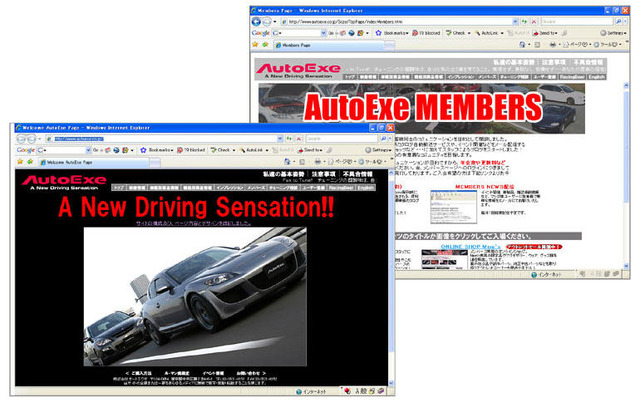Click Google toolbar search field, Welcome window

(x=64, y=150)
